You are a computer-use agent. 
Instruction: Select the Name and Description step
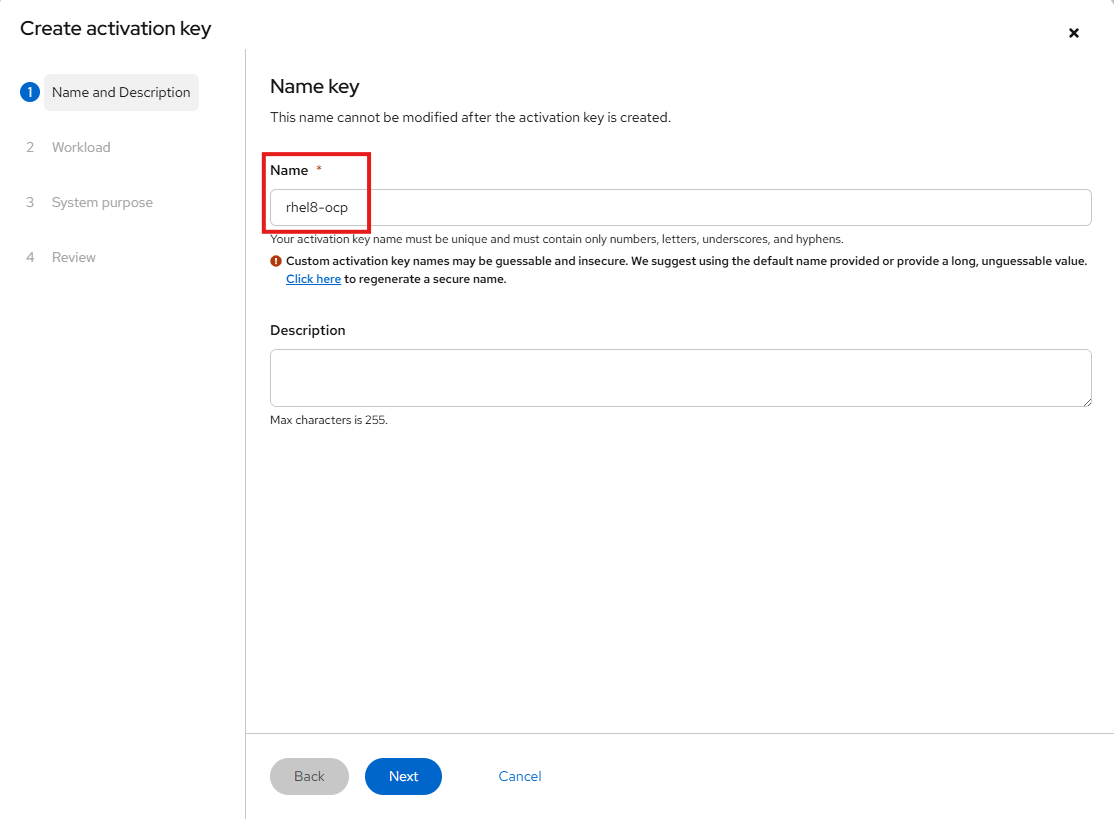pyautogui.click(x=121, y=92)
